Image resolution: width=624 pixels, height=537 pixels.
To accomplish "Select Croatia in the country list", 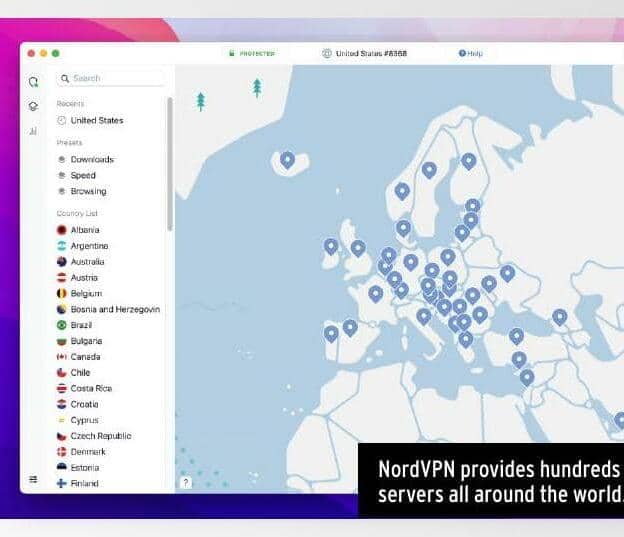I will point(78,404).
